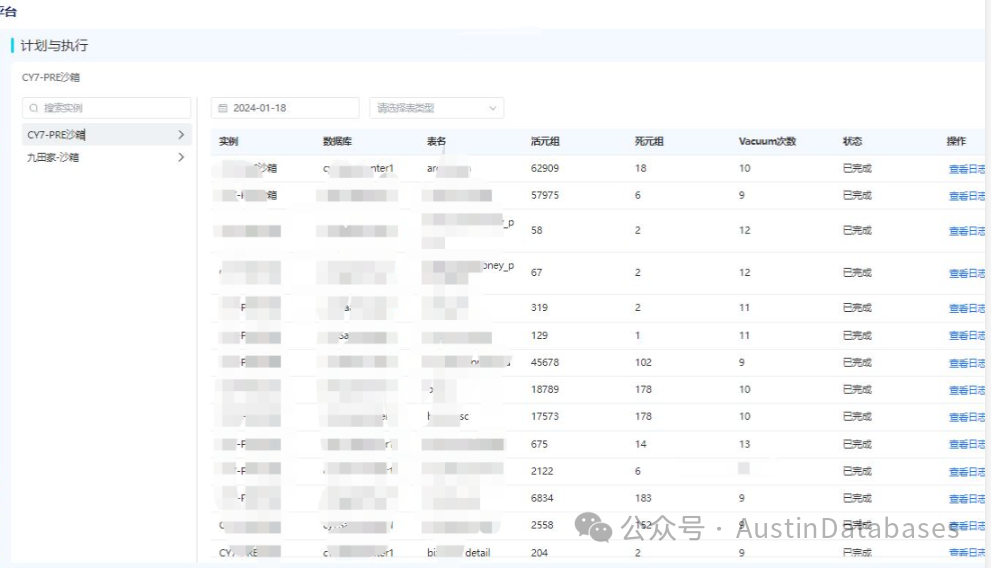Click the 死元组 column header
This screenshot has width=991, height=568.
tap(649, 142)
